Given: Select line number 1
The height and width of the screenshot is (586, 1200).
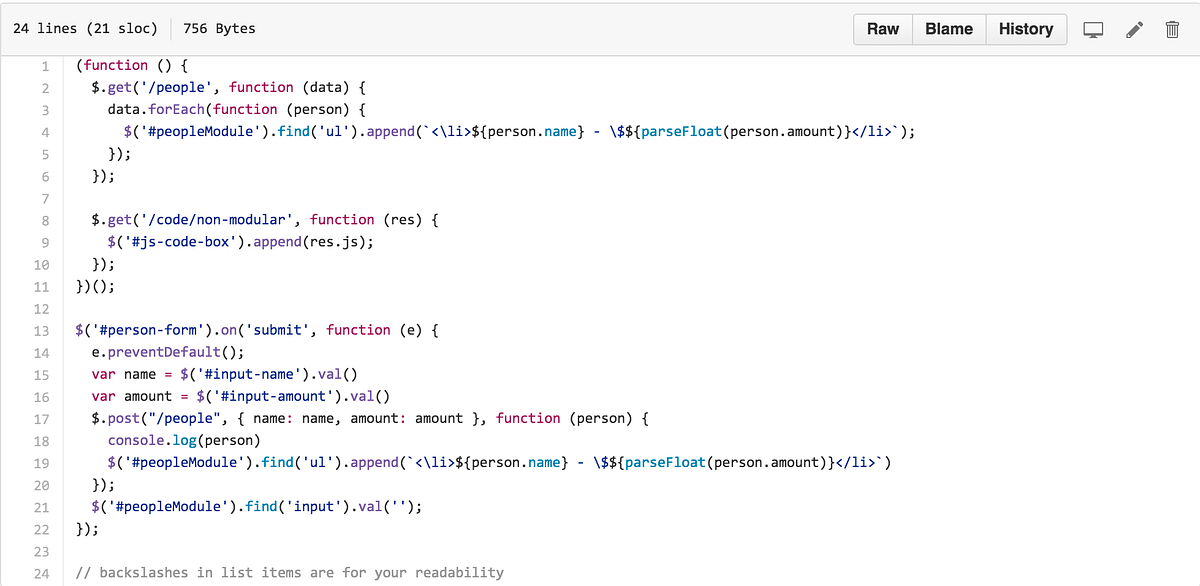Looking at the screenshot, I should tap(45, 65).
